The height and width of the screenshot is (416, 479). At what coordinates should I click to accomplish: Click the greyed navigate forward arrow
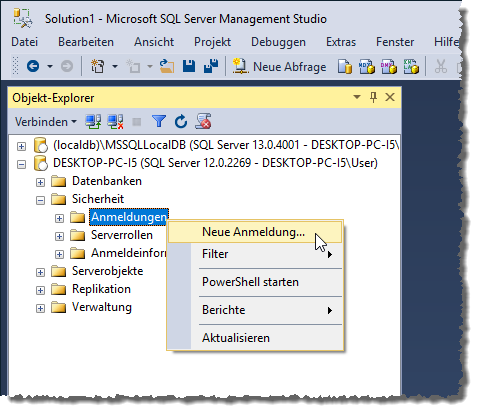67,66
